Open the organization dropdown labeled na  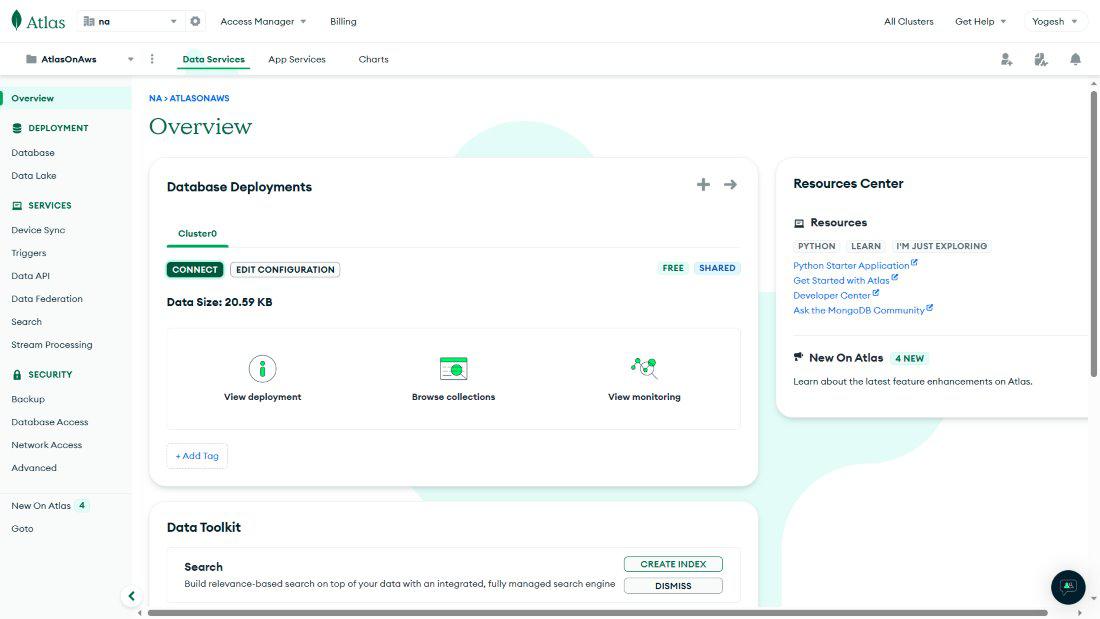click(x=130, y=21)
